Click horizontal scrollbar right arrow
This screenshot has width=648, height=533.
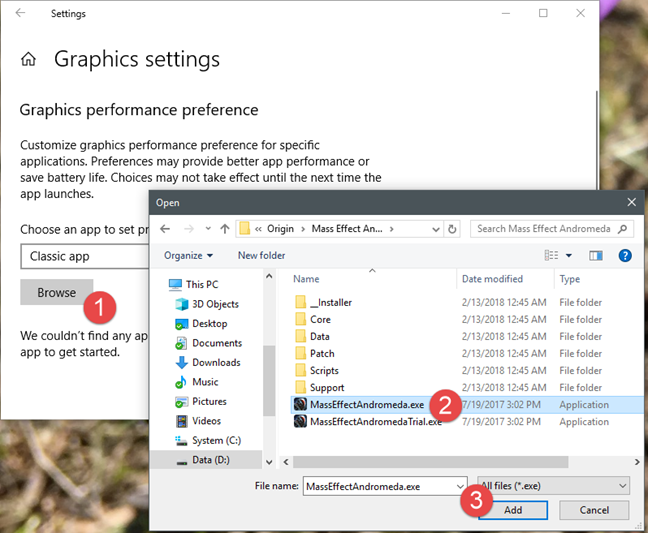637,462
